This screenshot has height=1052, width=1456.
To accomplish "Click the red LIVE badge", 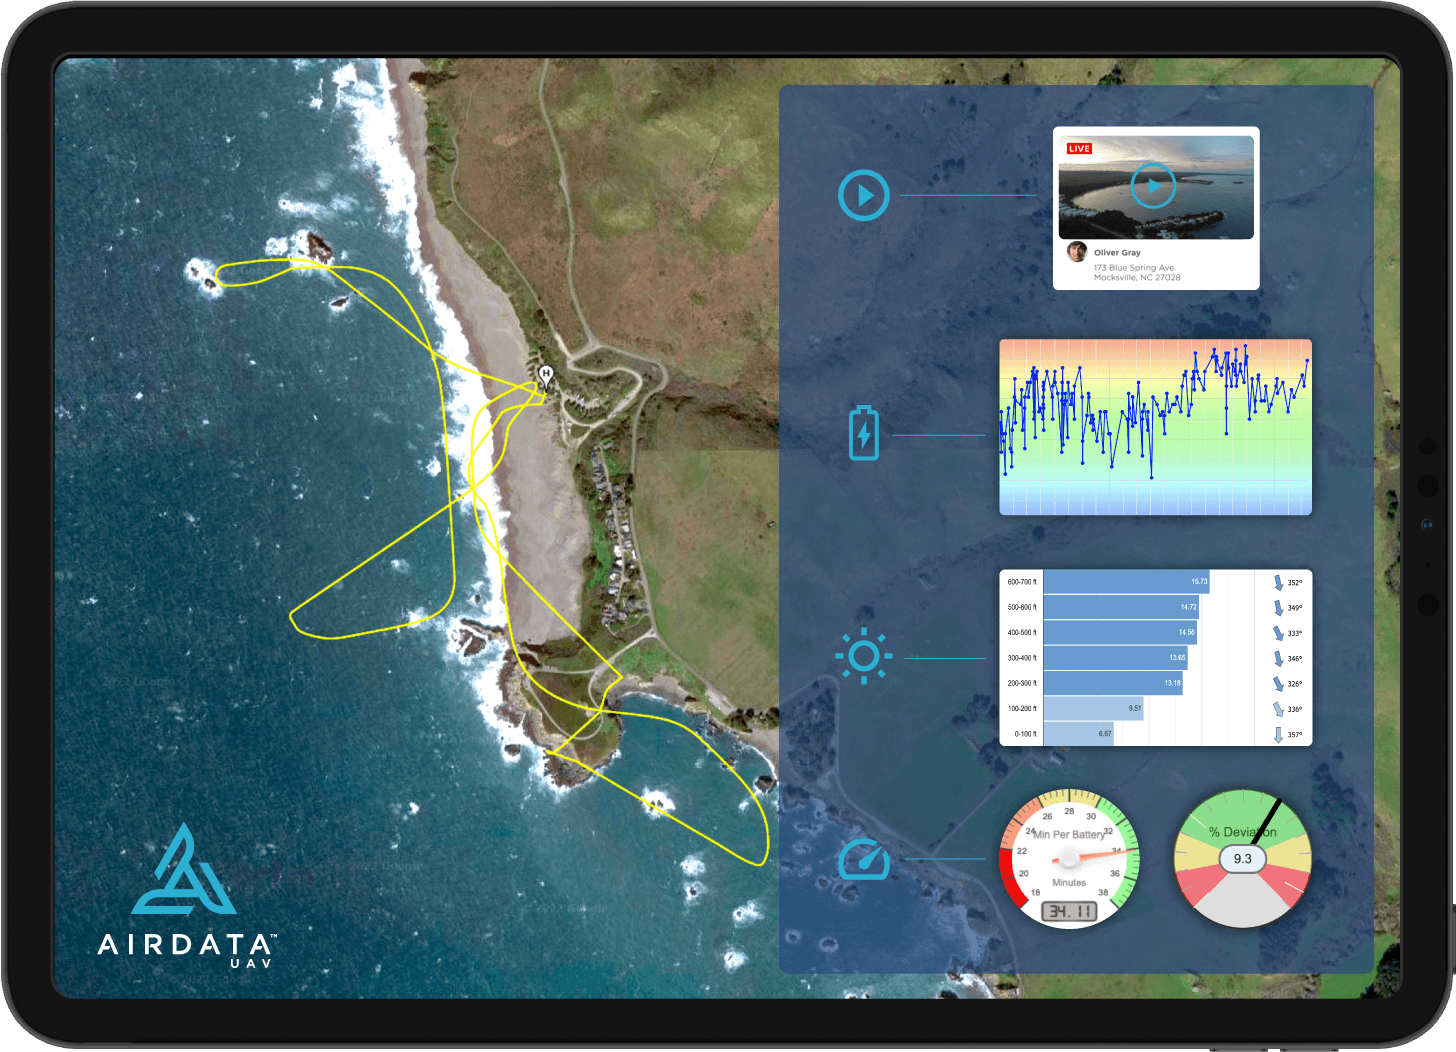I will pyautogui.click(x=1079, y=149).
